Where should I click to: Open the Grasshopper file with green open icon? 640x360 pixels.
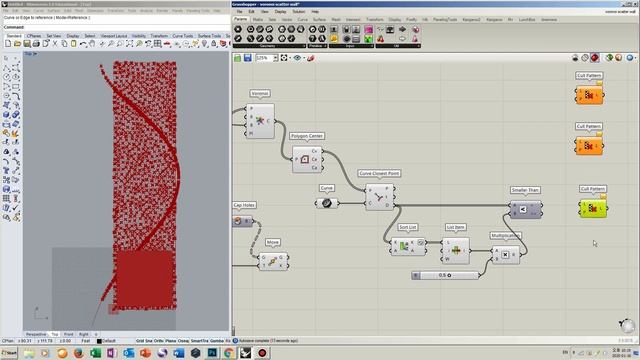click(x=238, y=58)
